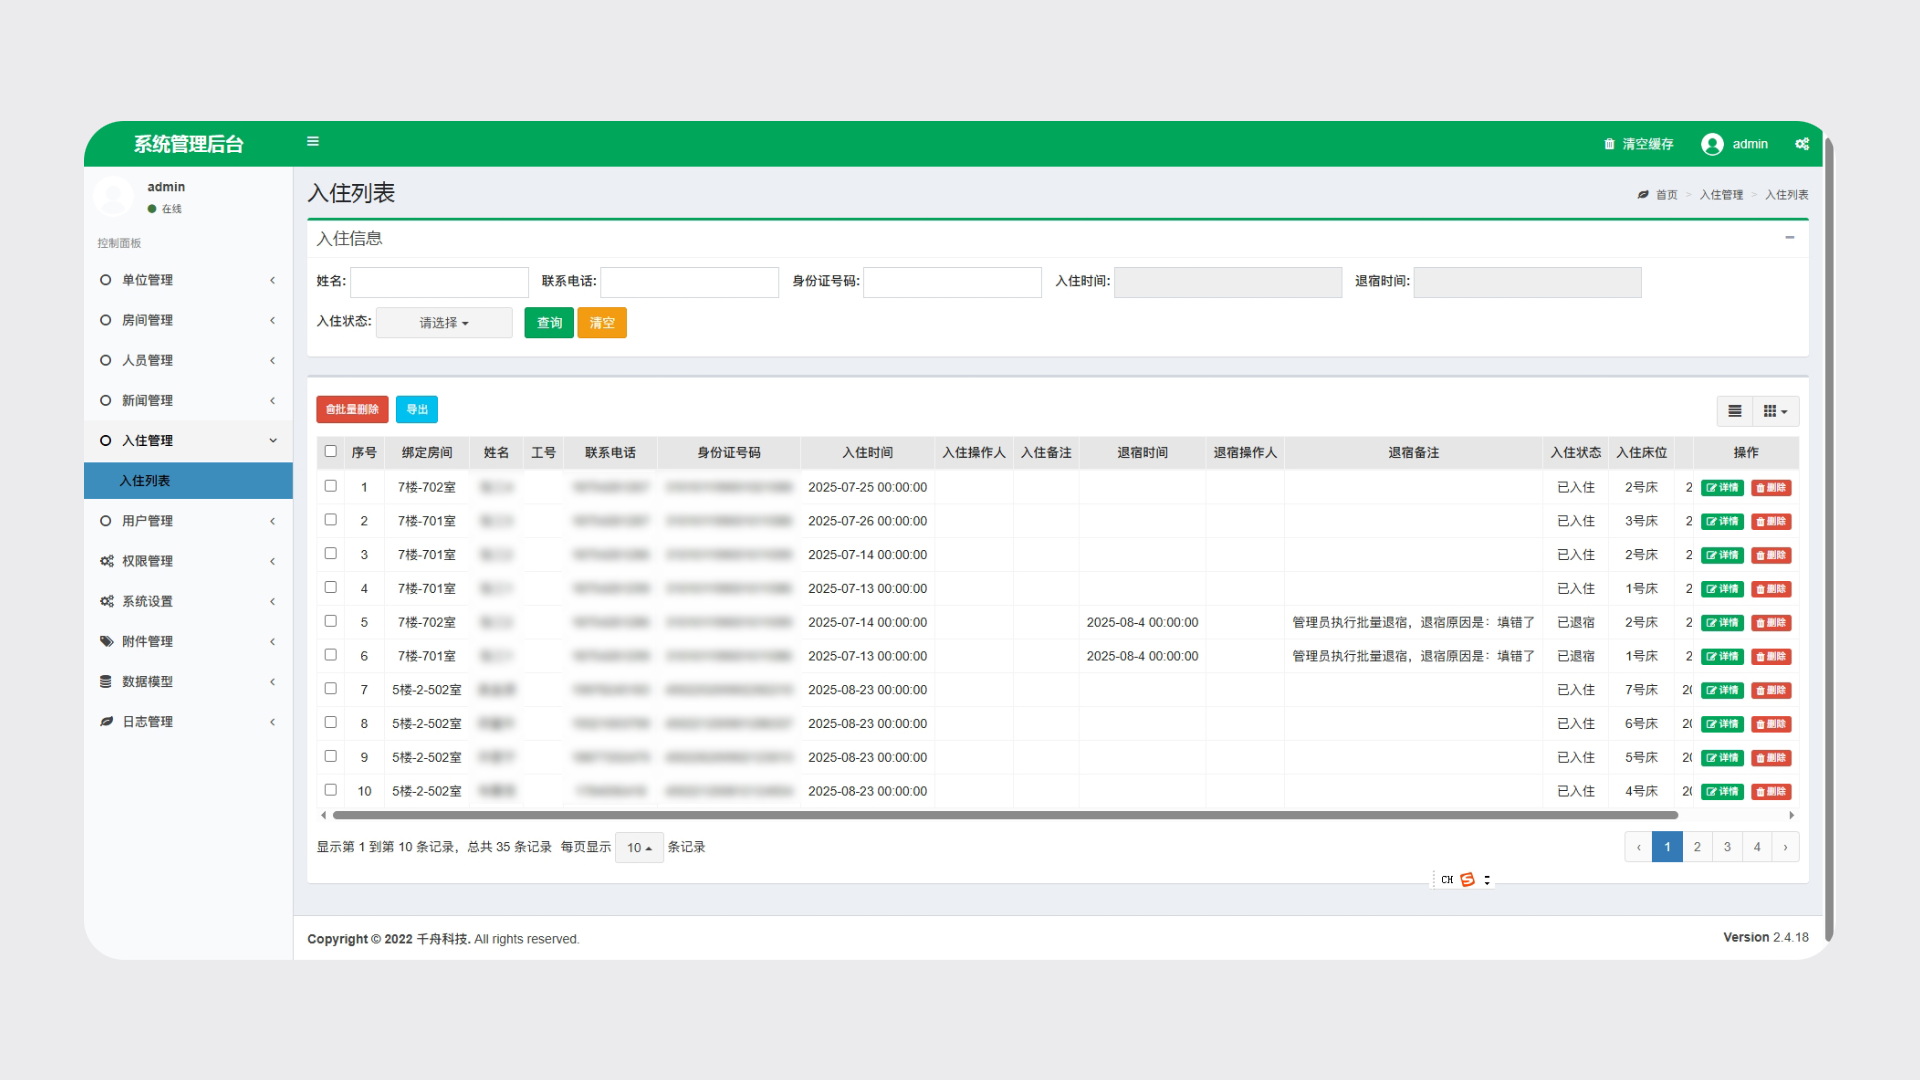The image size is (1920, 1080).
Task: Check the checkbox for row 3
Action: (x=331, y=554)
